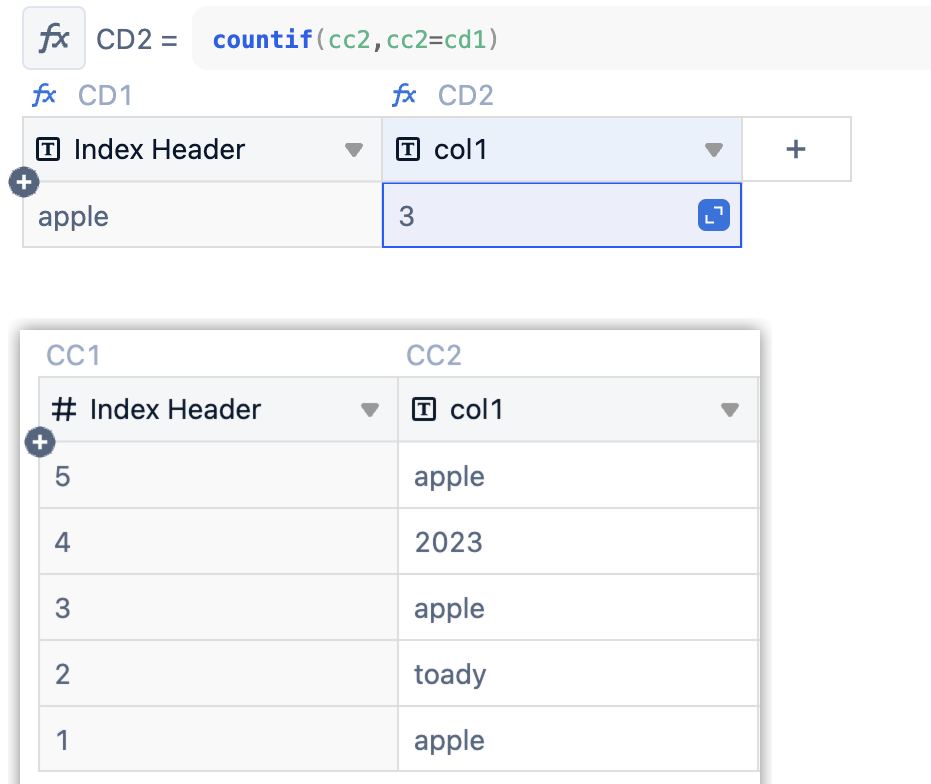Add a row with top table plus circle
Screen dimensions: 931x784
pos(24,182)
